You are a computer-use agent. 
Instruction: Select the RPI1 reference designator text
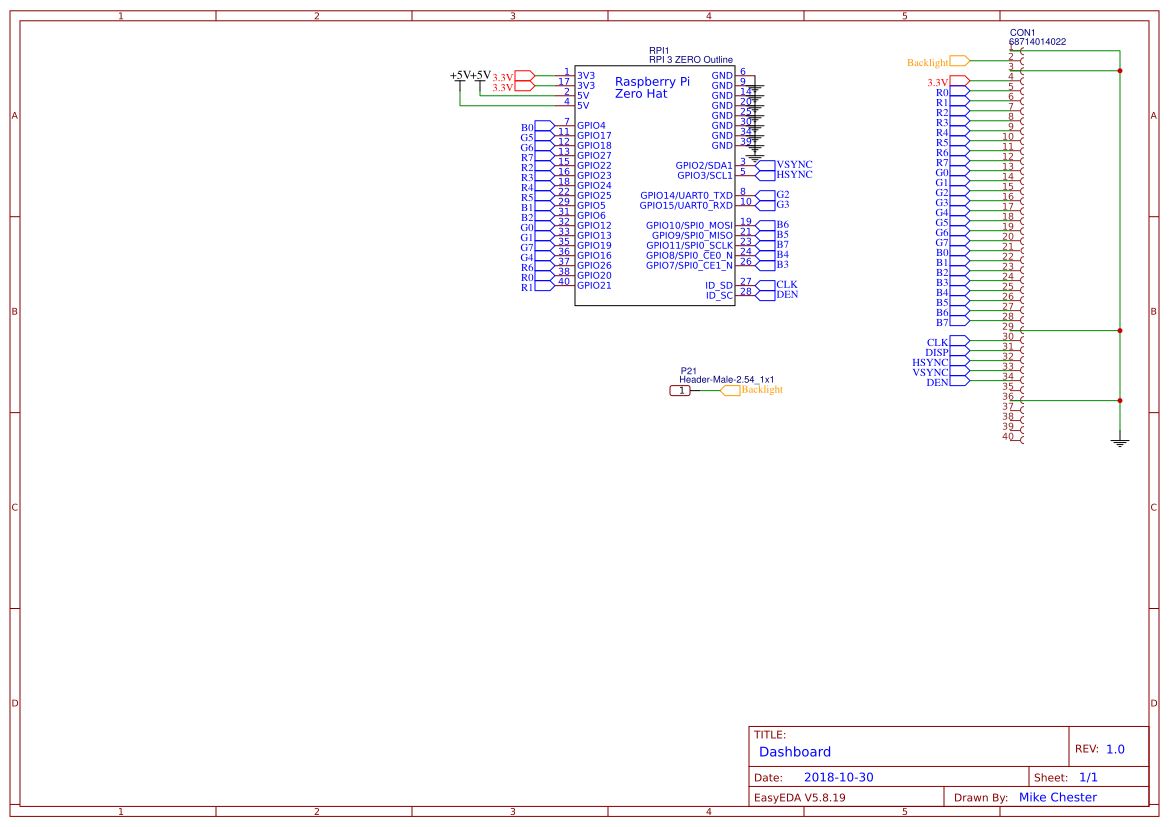coord(660,48)
